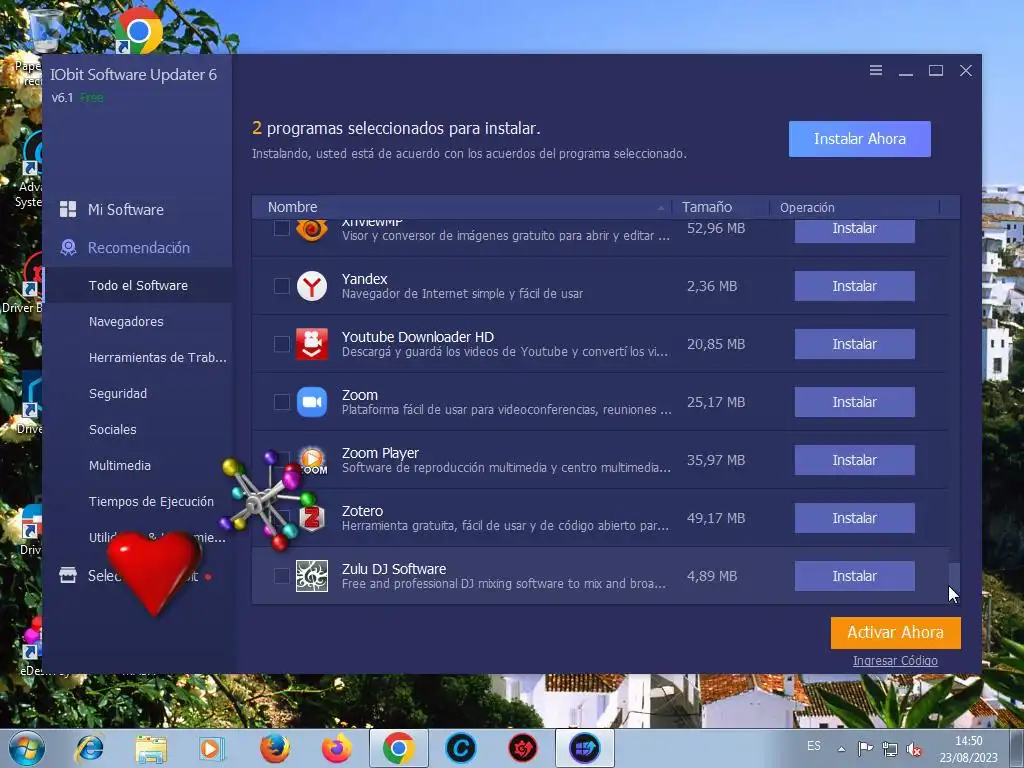Install Zoom Player
The image size is (1024, 768).
coord(854,460)
